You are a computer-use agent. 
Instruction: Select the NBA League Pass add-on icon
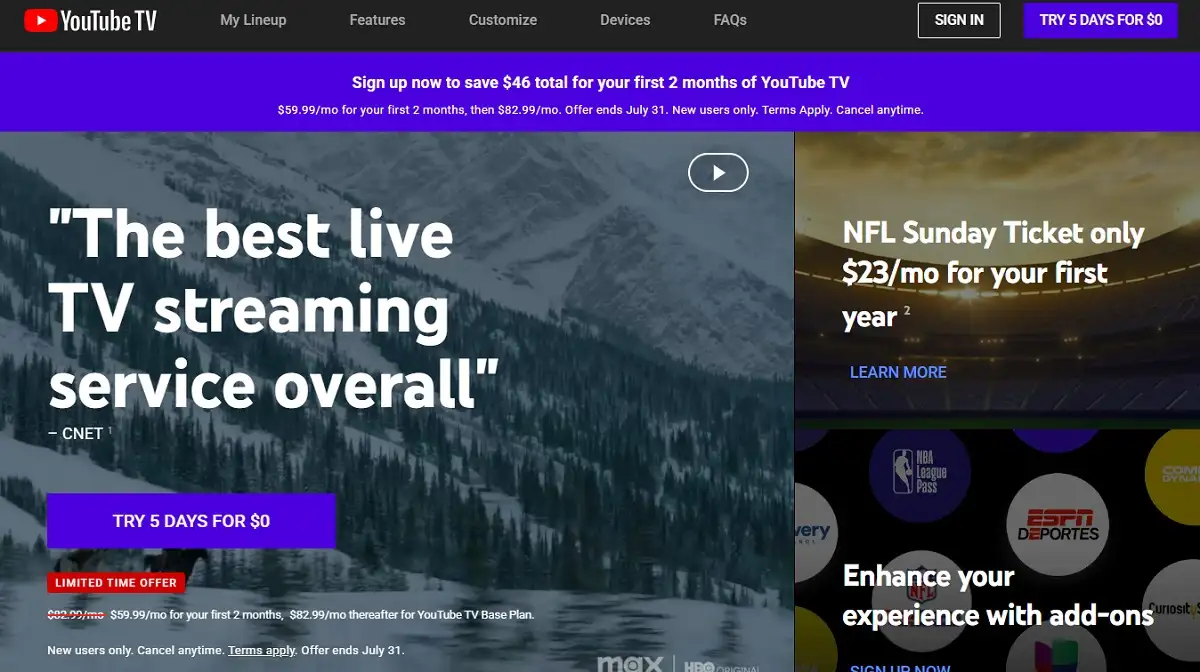pos(920,472)
